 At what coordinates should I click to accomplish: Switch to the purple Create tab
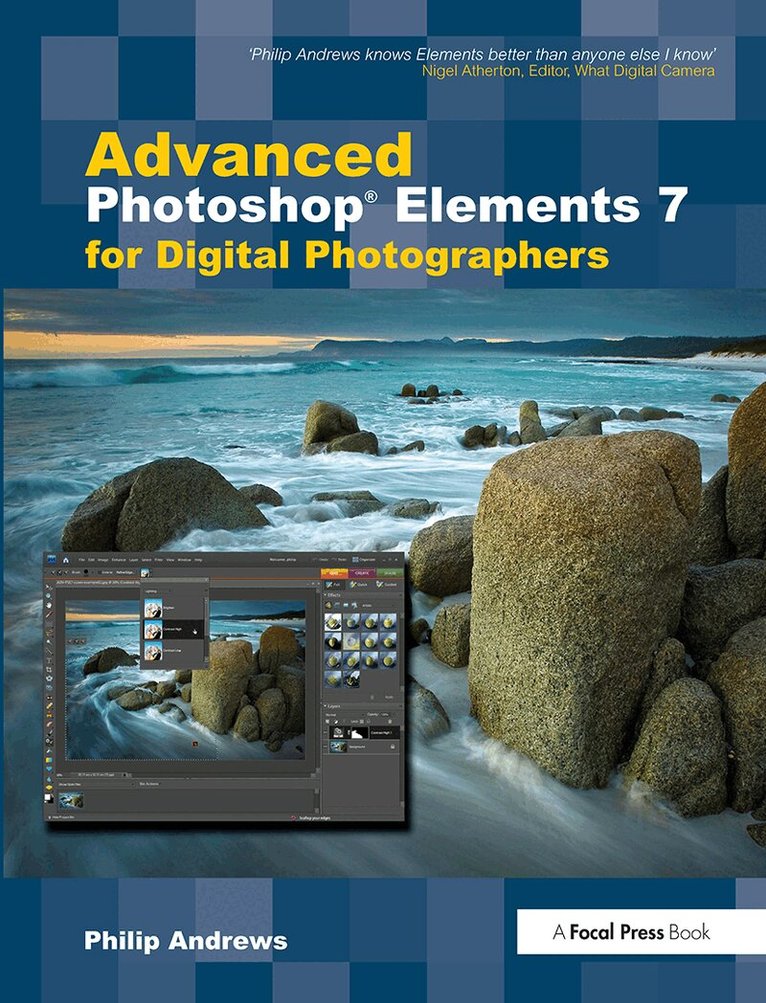[361, 571]
